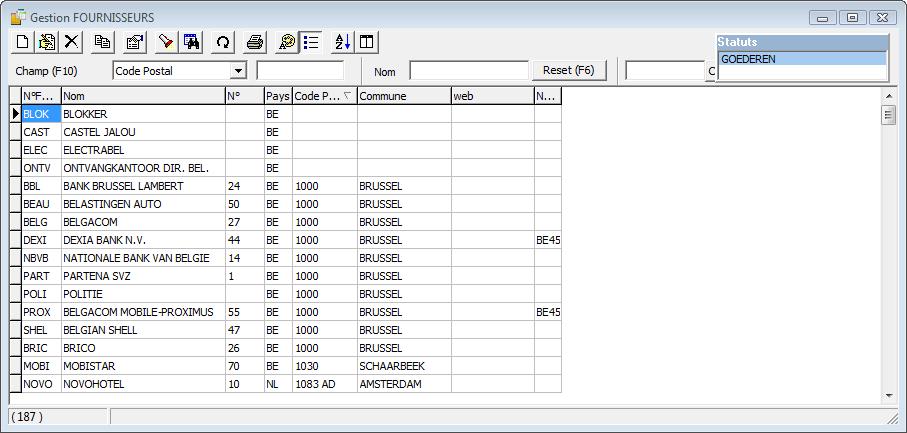Maximize the Gestion FOURNISSEURS window
The width and height of the screenshot is (907, 433).
tap(852, 18)
